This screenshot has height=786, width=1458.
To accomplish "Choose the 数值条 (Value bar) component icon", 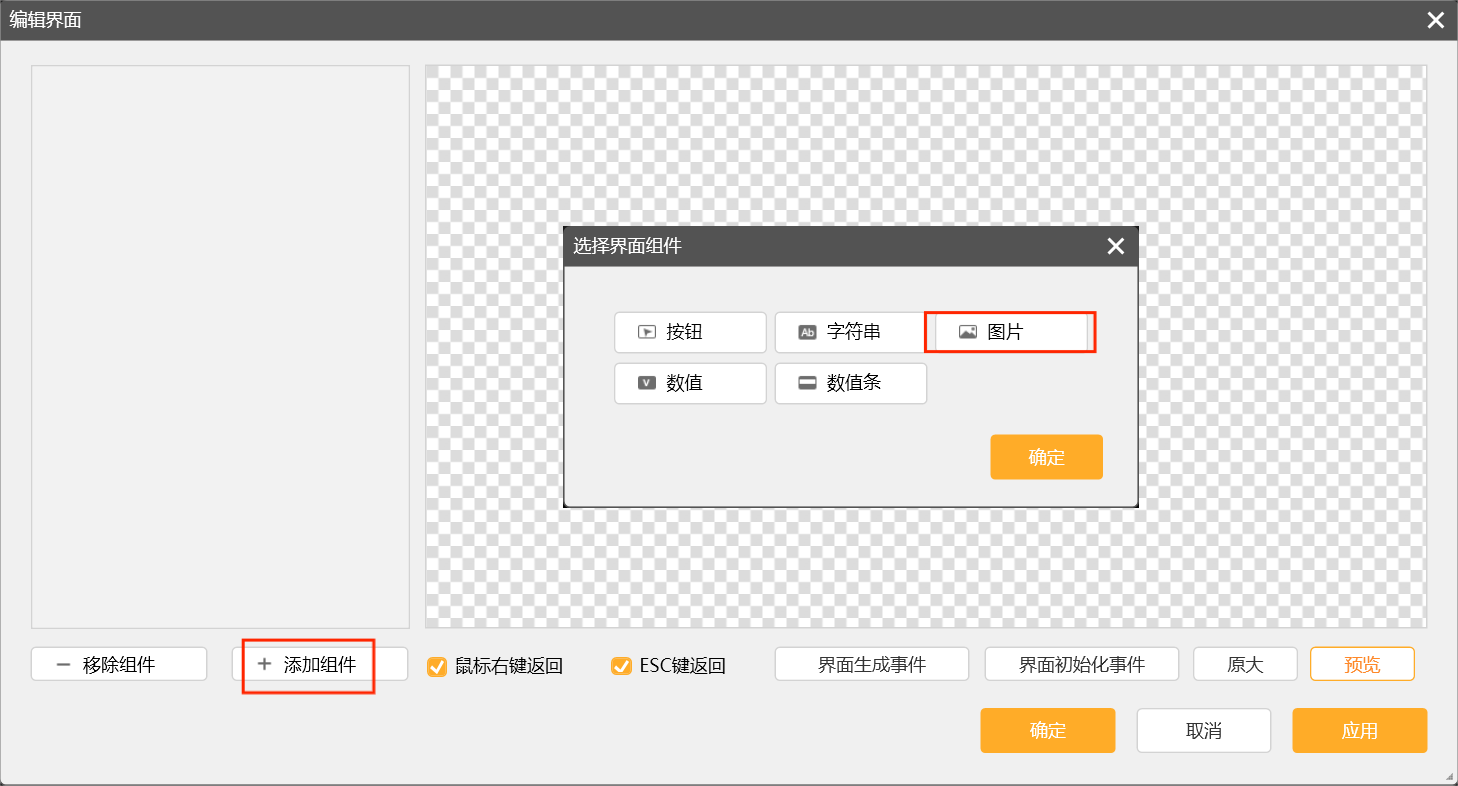I will [807, 383].
